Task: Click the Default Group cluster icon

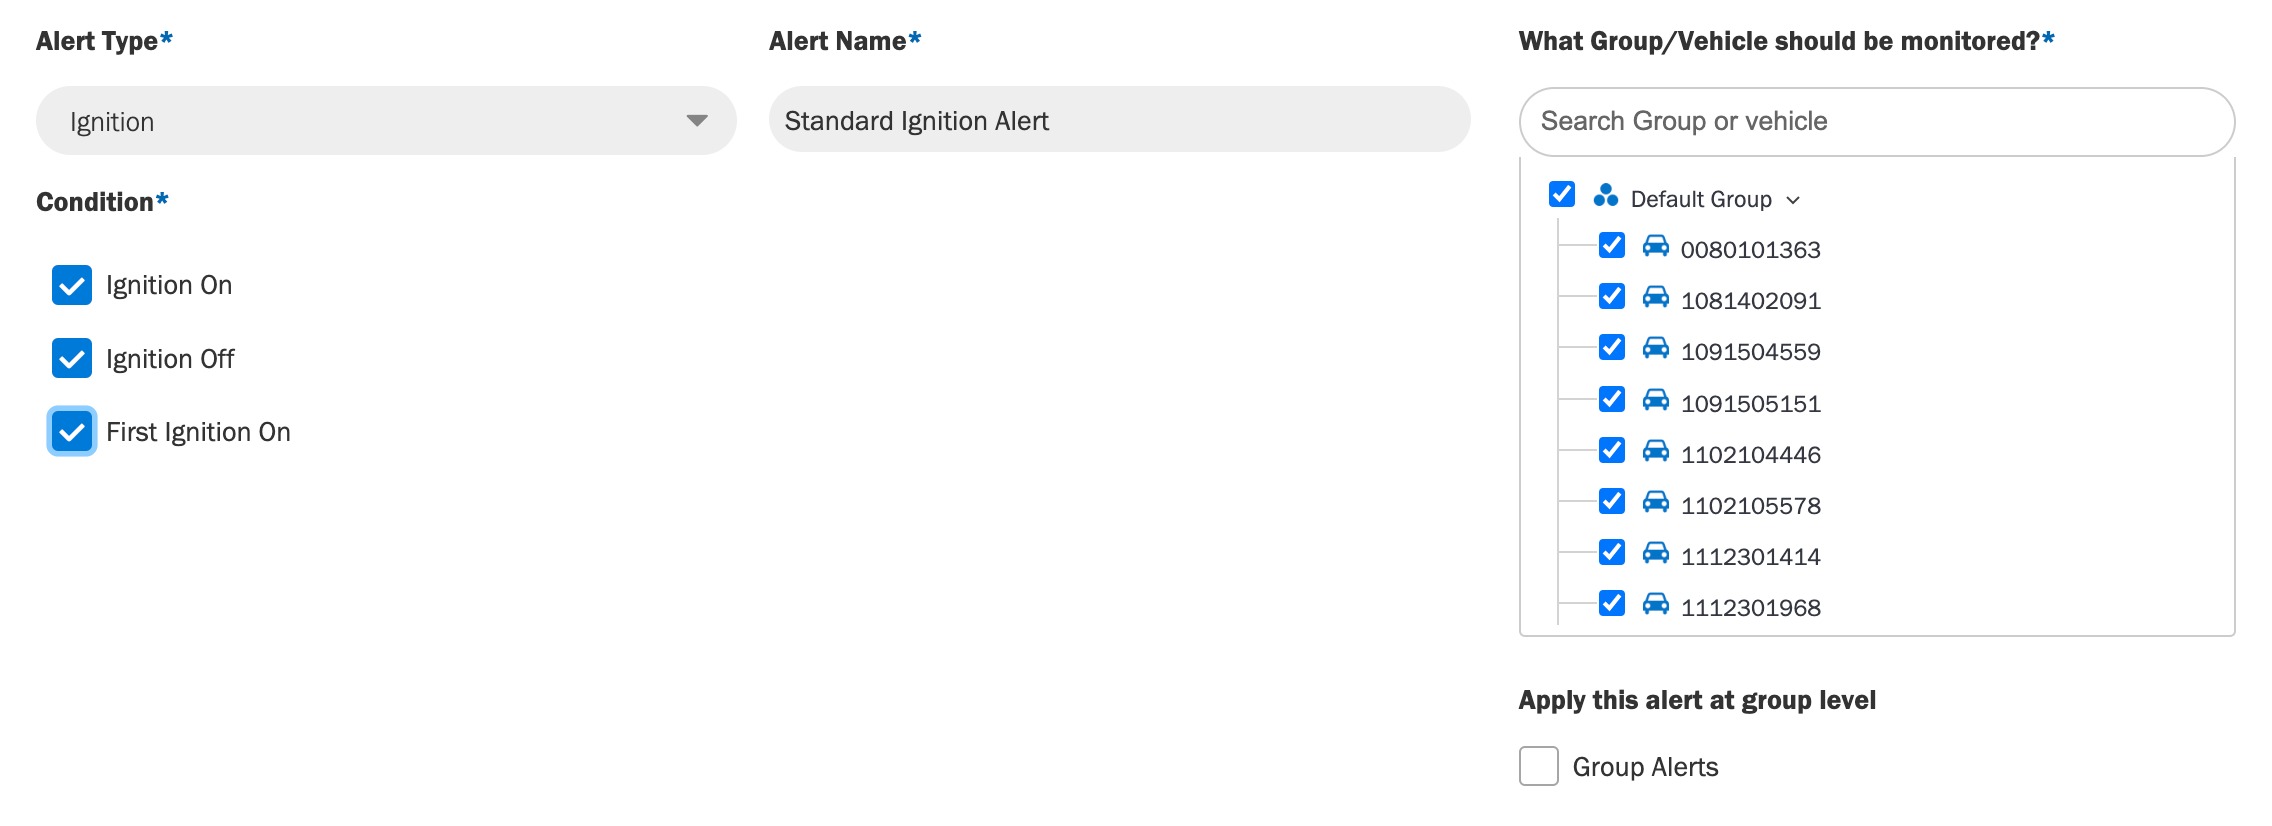Action: tap(1606, 196)
